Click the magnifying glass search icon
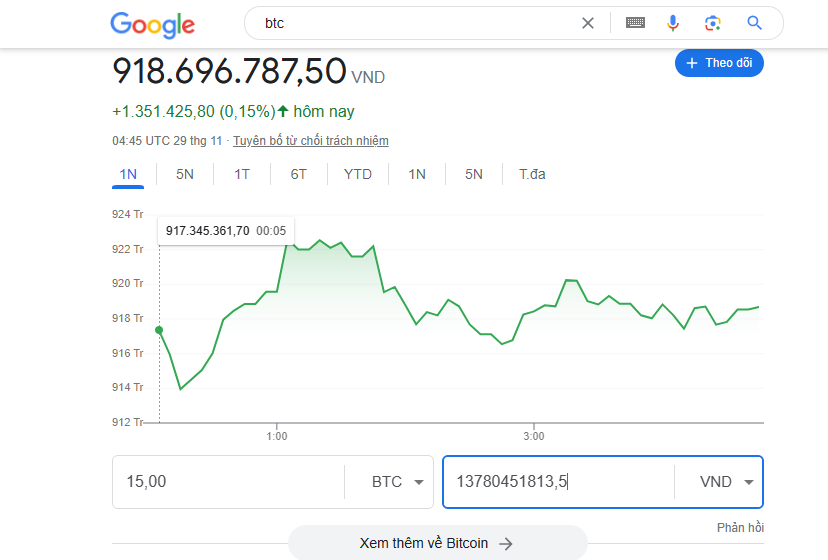 [754, 23]
